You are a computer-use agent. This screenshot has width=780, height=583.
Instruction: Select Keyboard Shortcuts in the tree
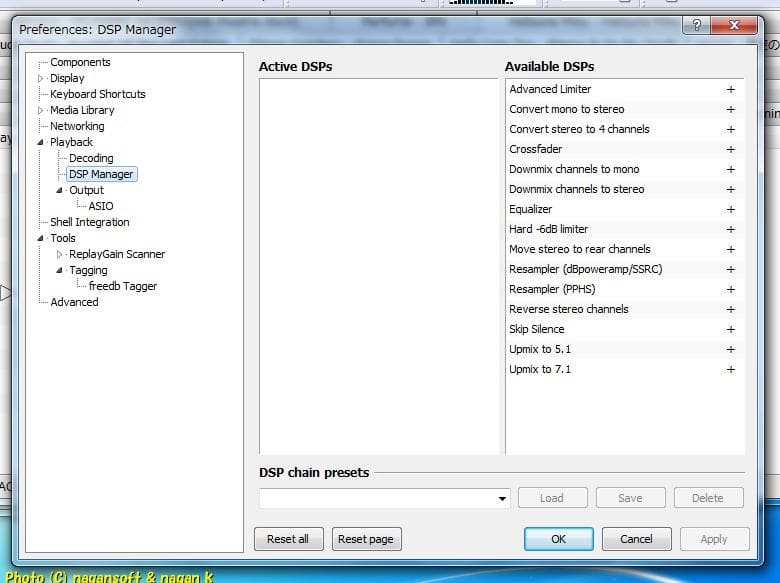coord(97,94)
